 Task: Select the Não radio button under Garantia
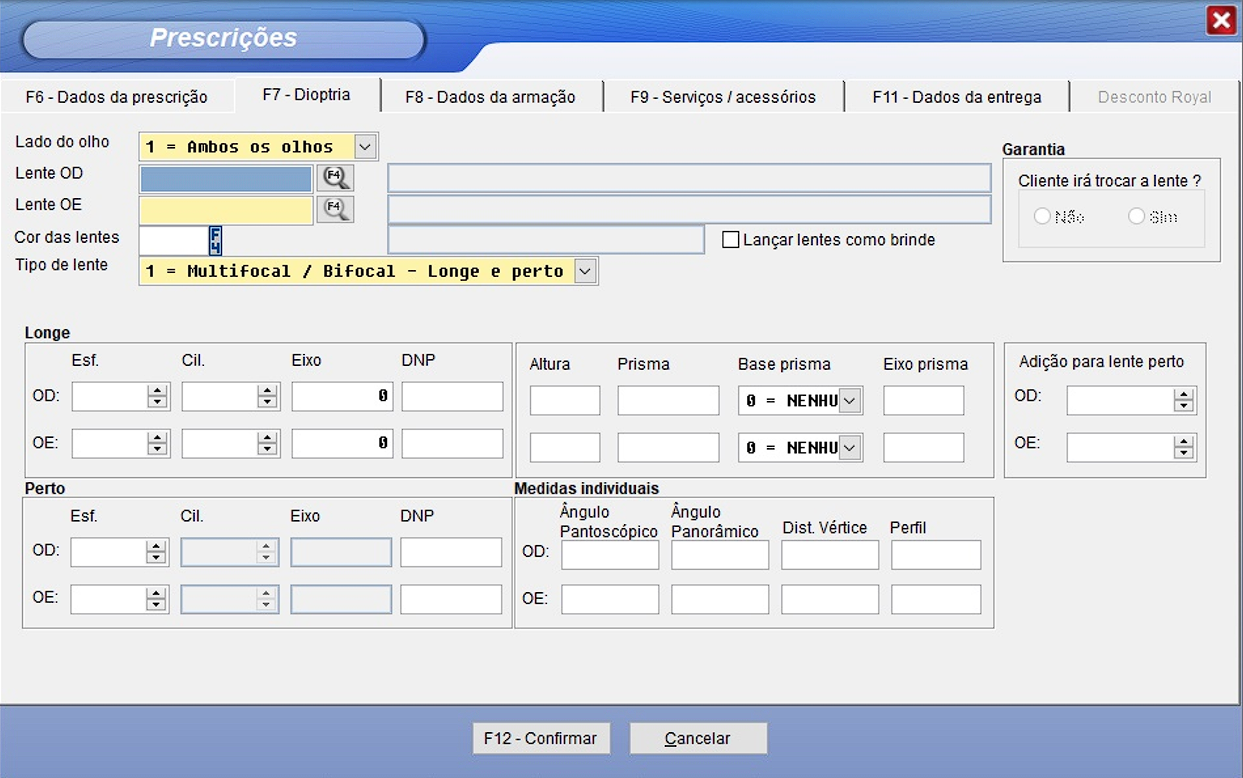(x=1043, y=216)
